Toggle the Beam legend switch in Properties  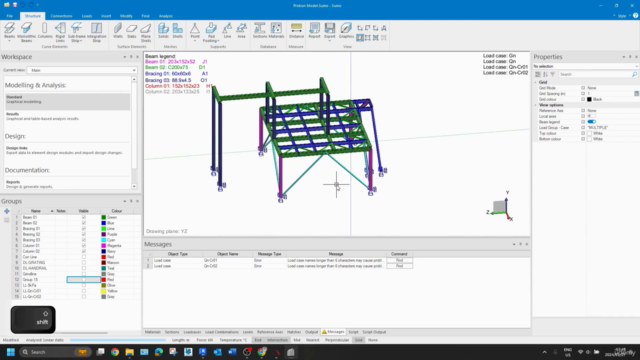pos(591,122)
